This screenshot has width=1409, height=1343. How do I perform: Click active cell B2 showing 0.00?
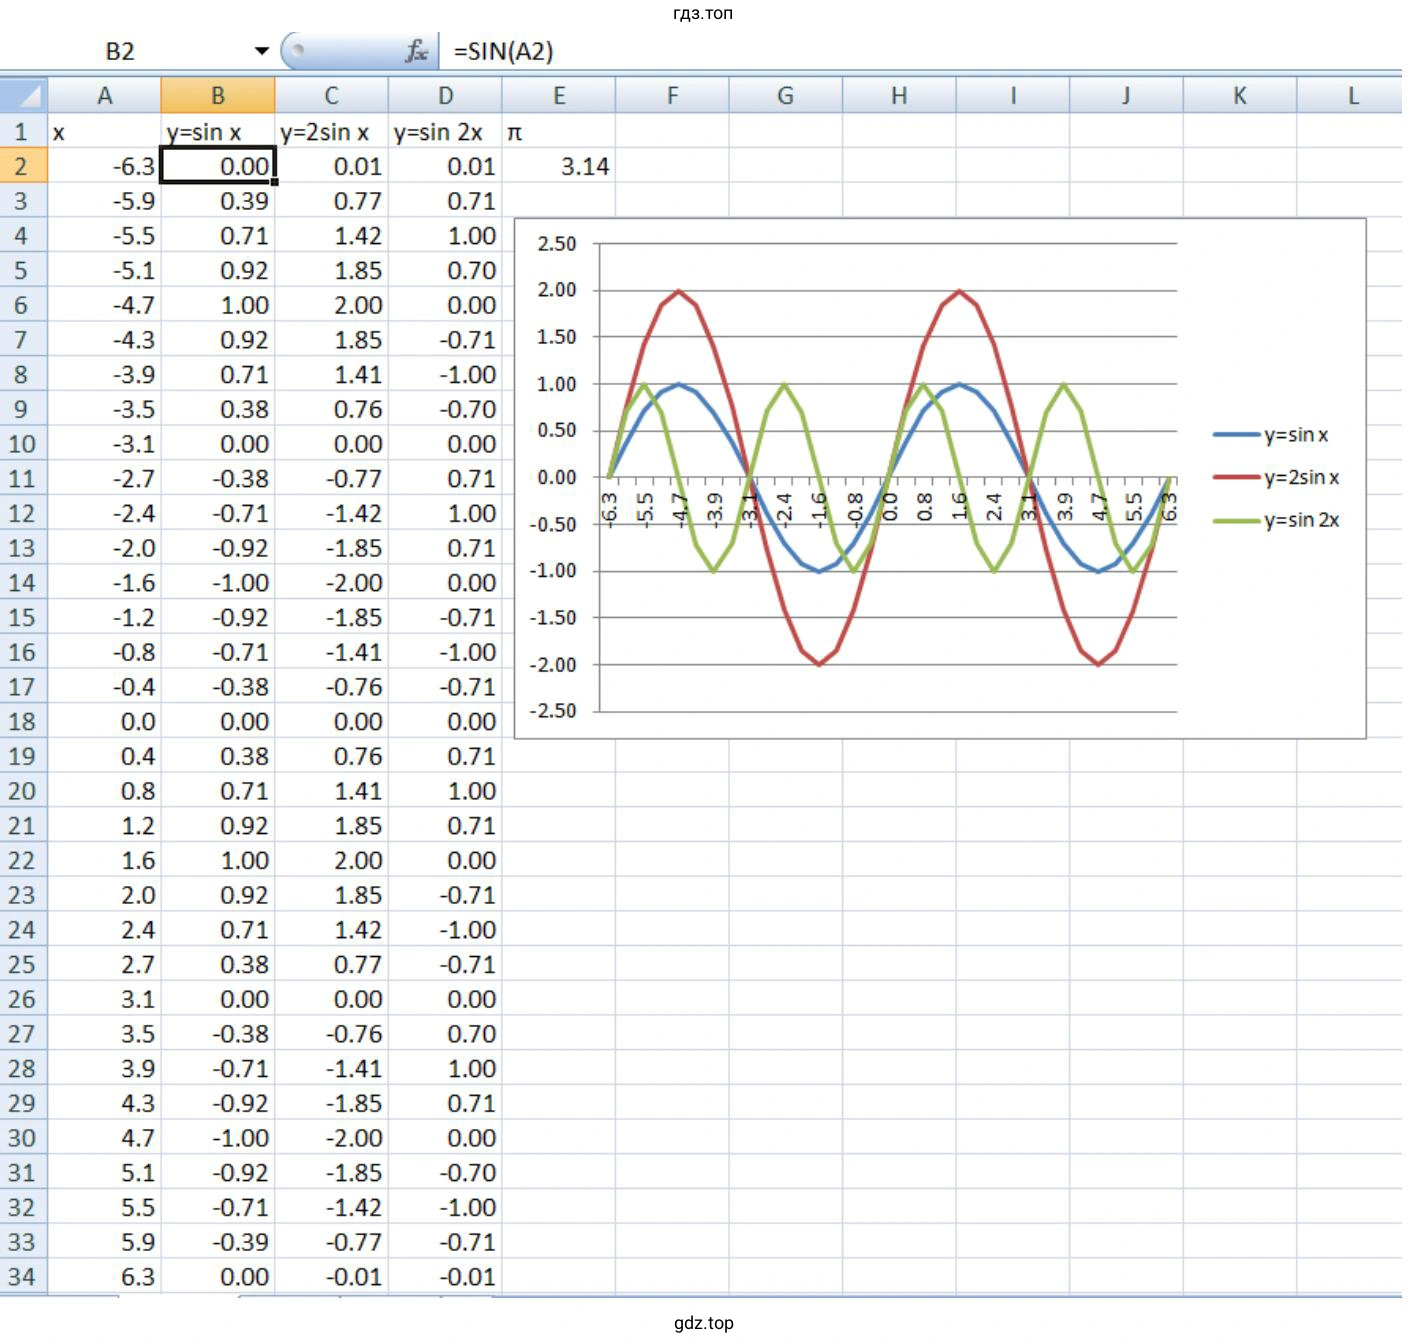[x=218, y=166]
